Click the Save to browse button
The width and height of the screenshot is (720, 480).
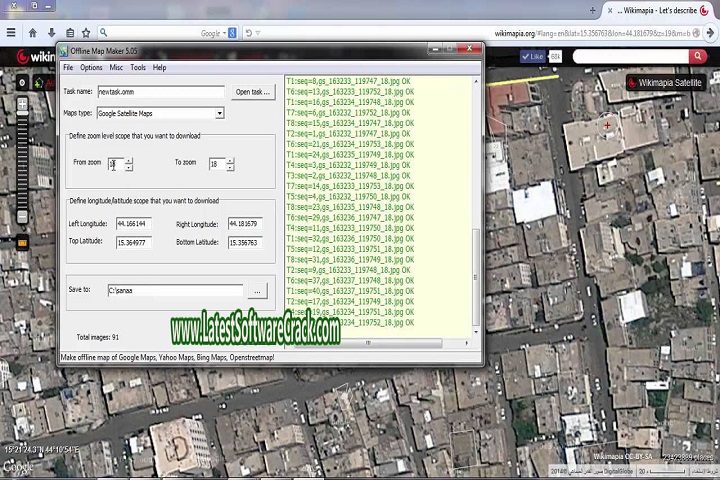pyautogui.click(x=258, y=291)
